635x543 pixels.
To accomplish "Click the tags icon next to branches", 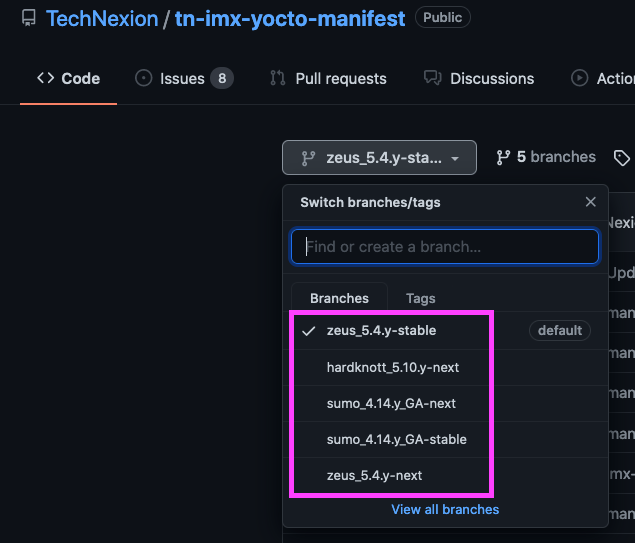I will click(x=622, y=158).
